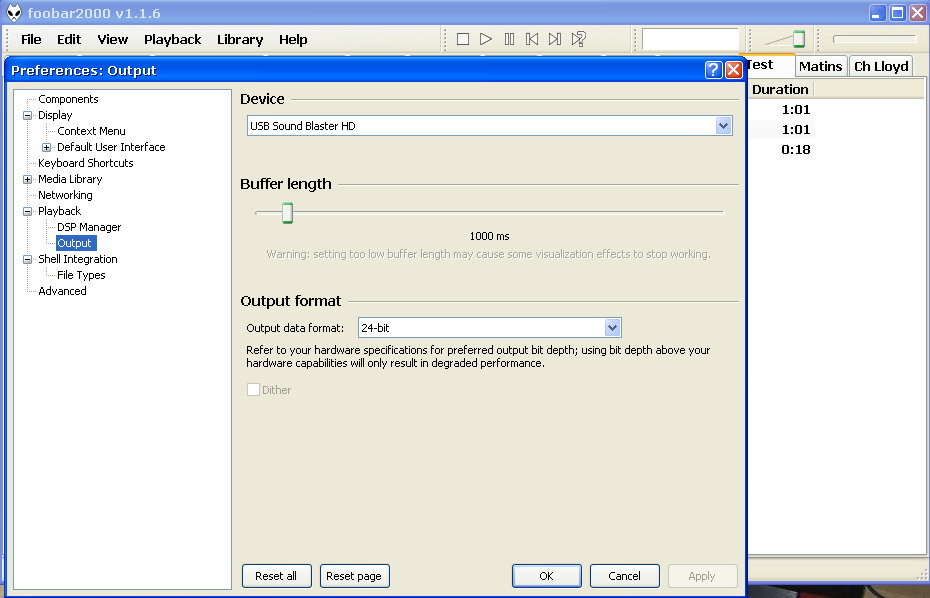
Task: Open the Help menu
Action: pyautogui.click(x=293, y=40)
